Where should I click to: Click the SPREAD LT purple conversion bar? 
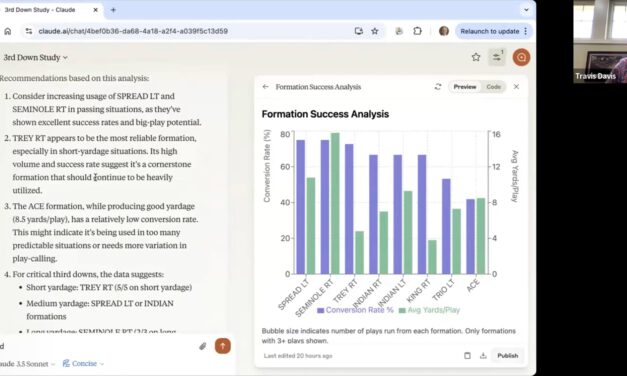(301, 207)
